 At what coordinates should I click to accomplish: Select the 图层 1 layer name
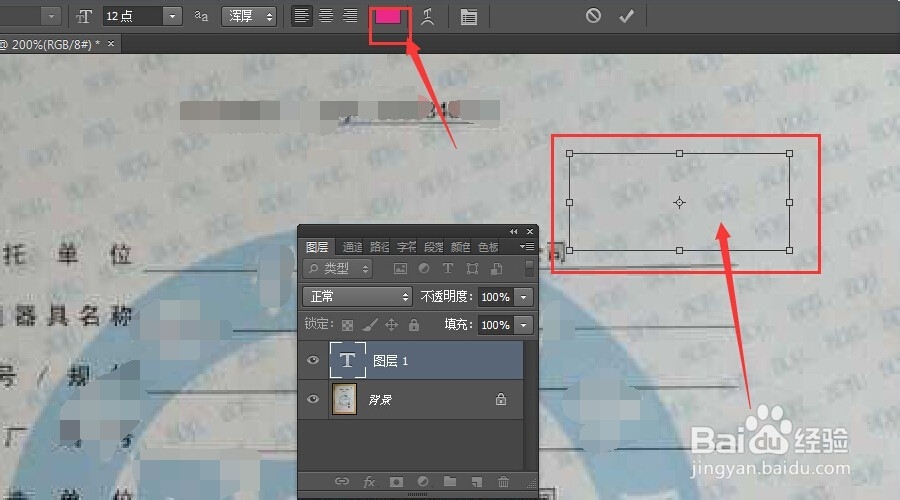(x=390, y=361)
